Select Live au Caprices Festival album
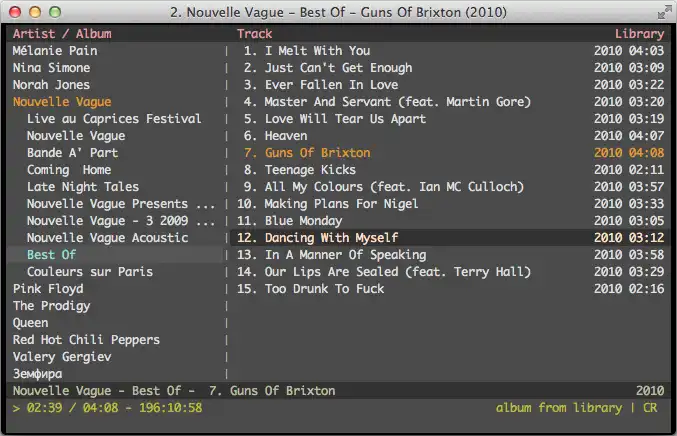This screenshot has height=436, width=677. pos(114,119)
